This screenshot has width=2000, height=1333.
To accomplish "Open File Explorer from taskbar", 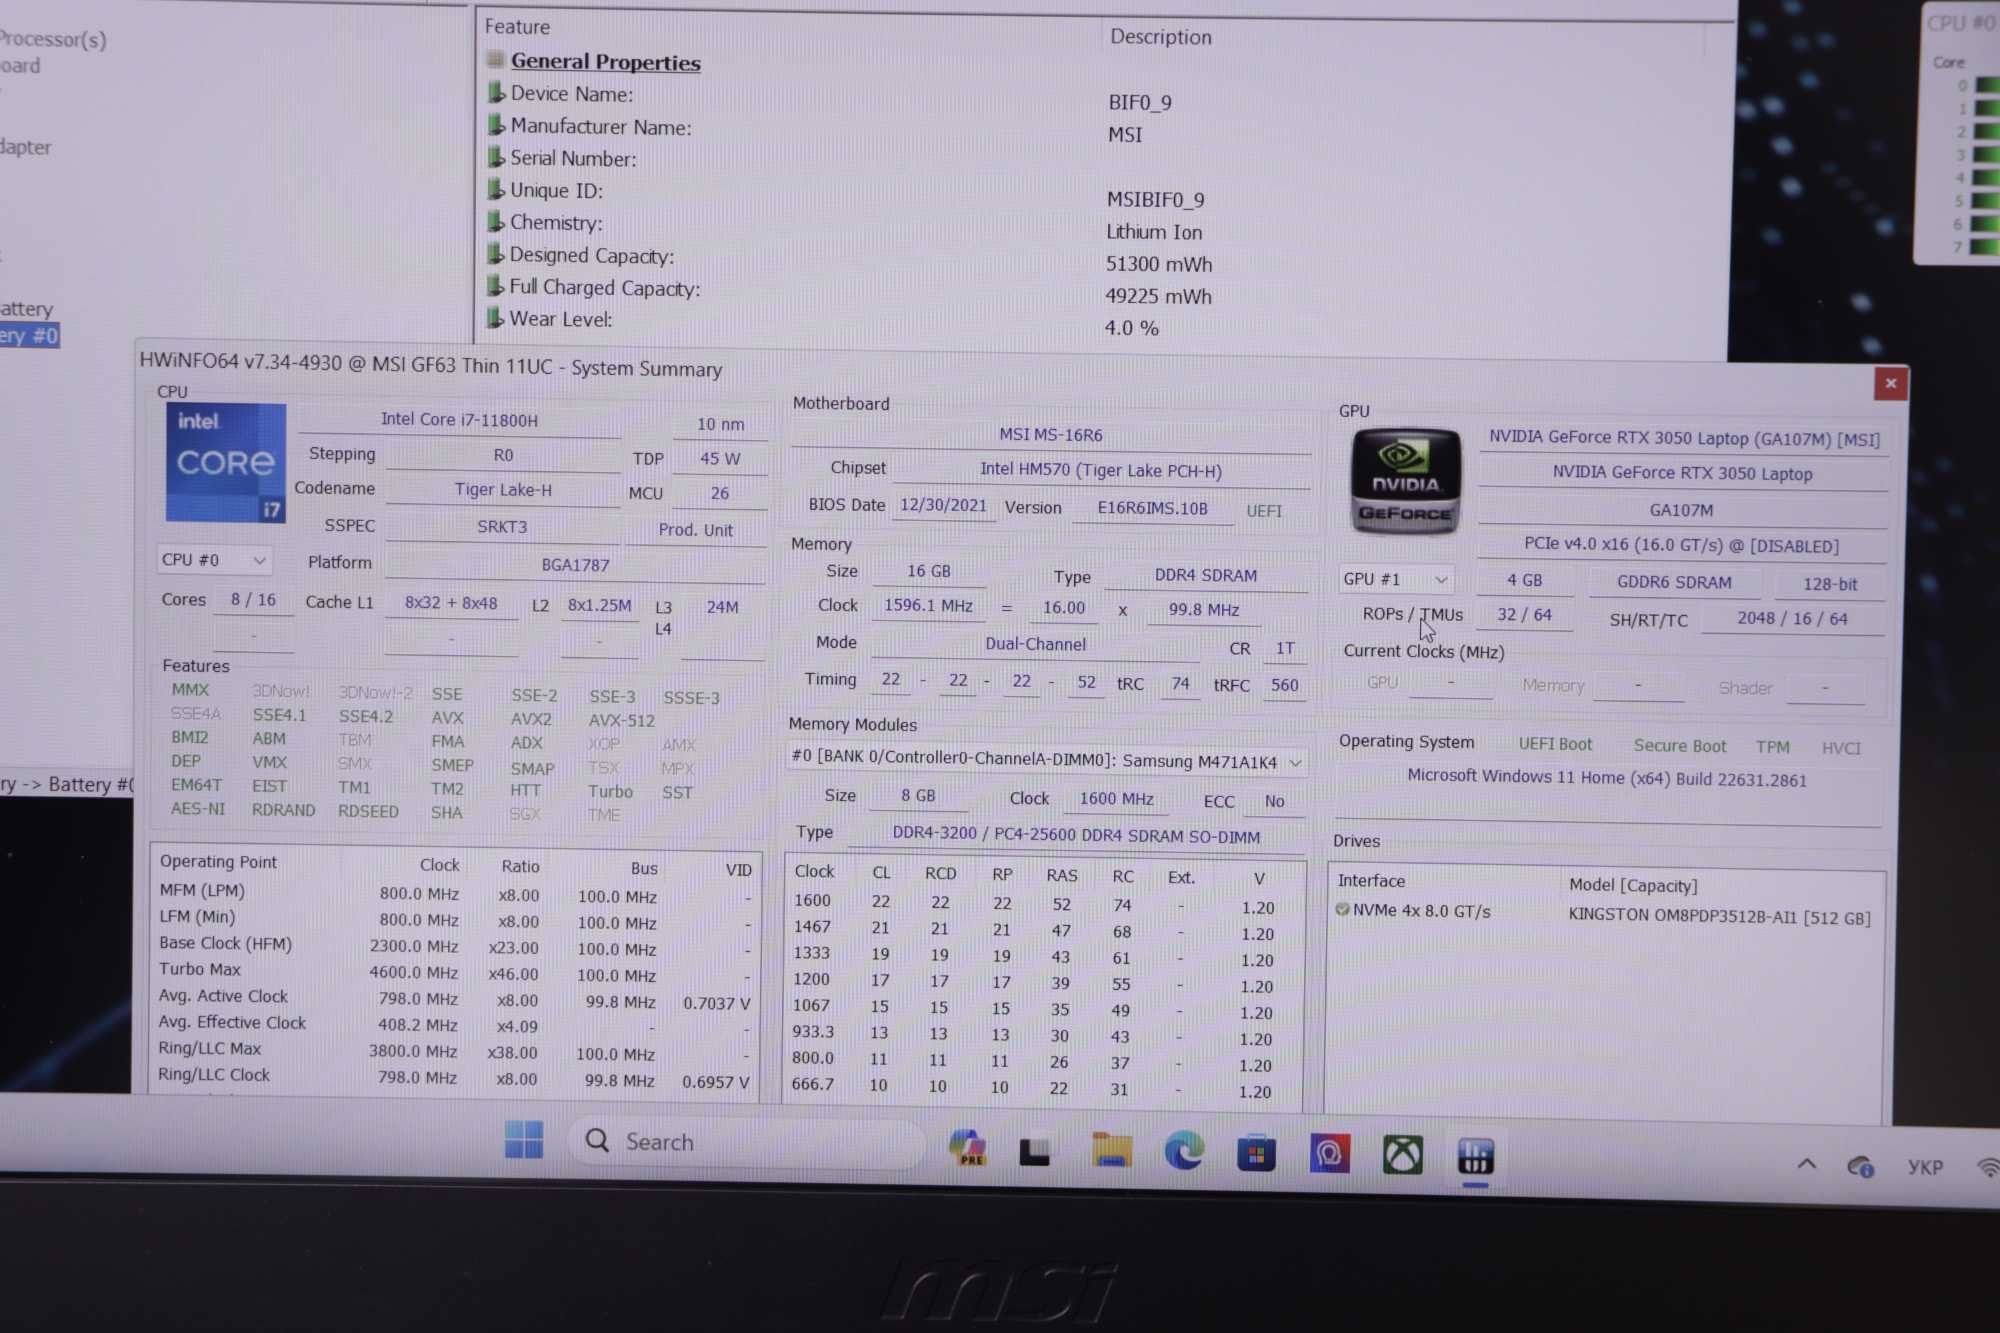I will [1112, 1151].
